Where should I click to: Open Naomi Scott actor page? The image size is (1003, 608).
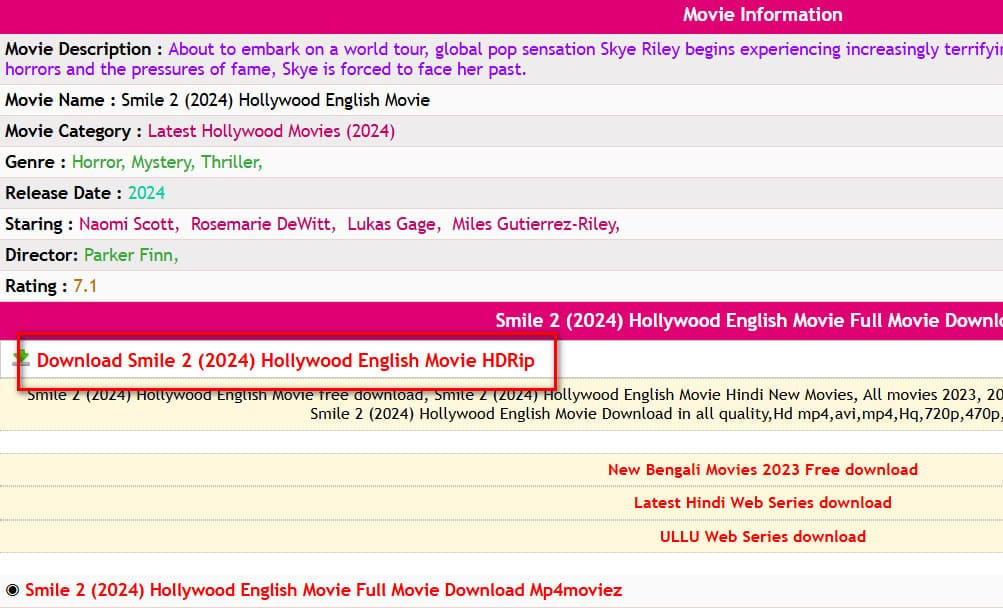click(x=129, y=225)
